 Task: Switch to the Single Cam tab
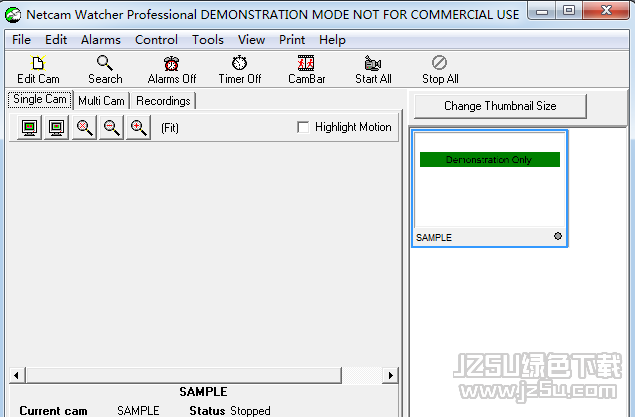pos(40,99)
